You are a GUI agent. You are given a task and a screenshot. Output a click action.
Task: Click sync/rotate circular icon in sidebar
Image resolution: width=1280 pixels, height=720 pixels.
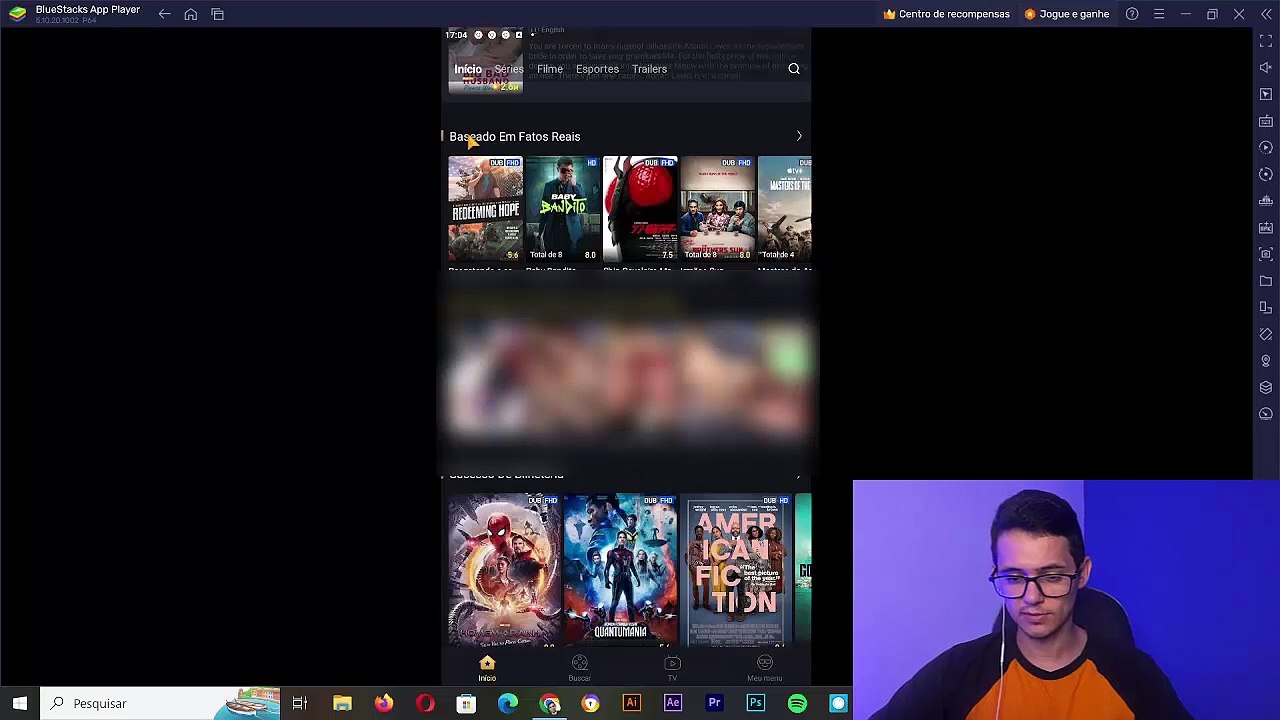coord(1266,174)
